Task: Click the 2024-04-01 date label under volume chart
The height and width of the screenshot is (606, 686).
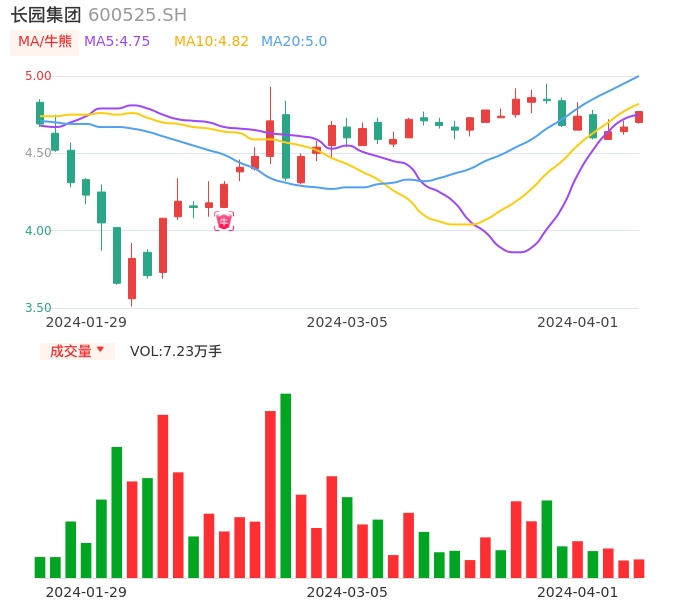Action: (578, 592)
